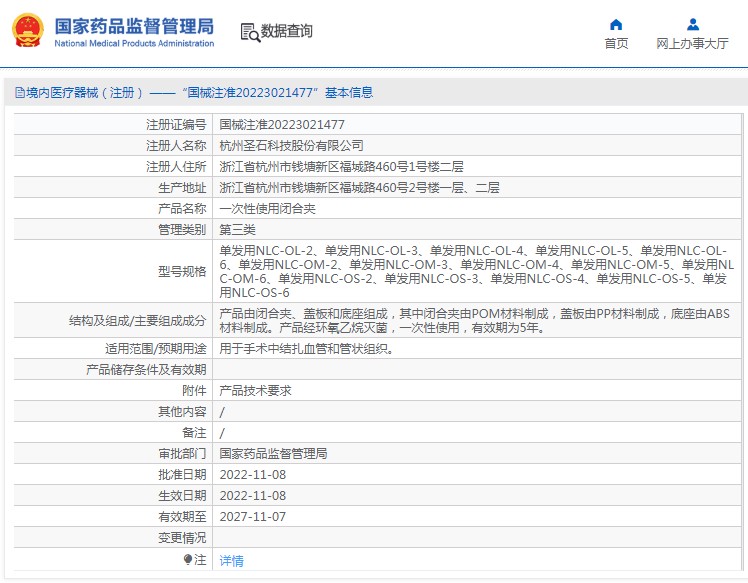Click the 网上办事大厅 user icon
This screenshot has height=583, width=748.
693,24
